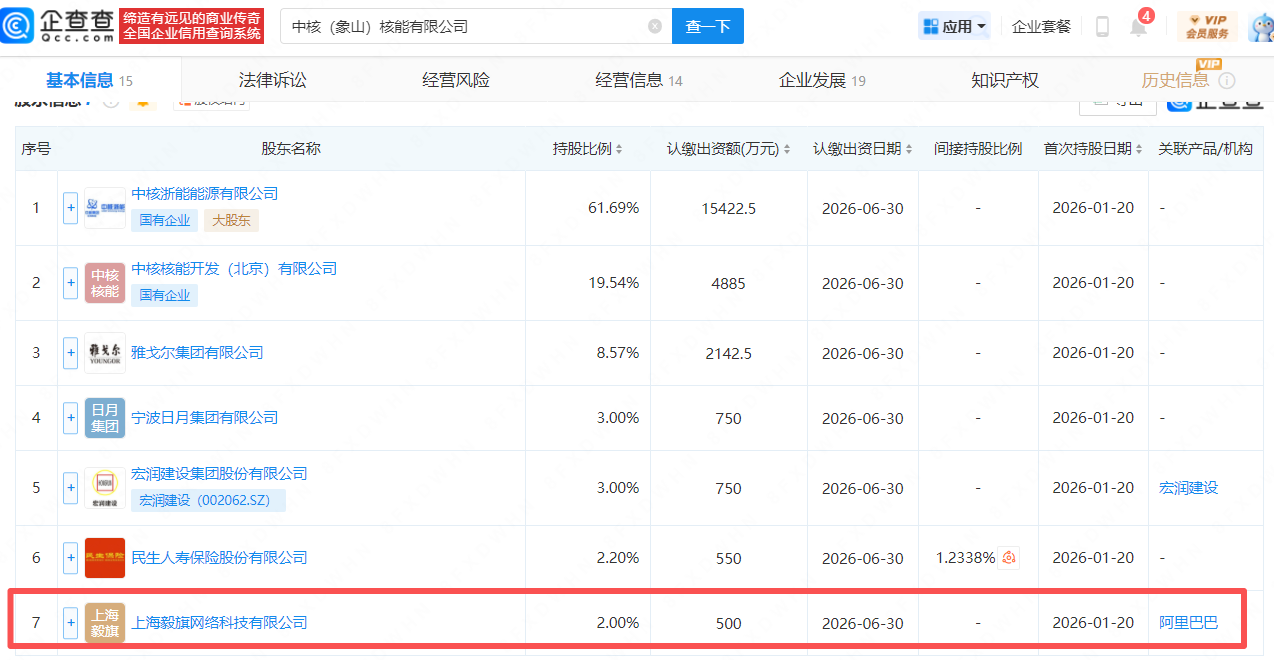Click the Qcc.com logo
This screenshot has width=1274, height=660.
(x=60, y=26)
